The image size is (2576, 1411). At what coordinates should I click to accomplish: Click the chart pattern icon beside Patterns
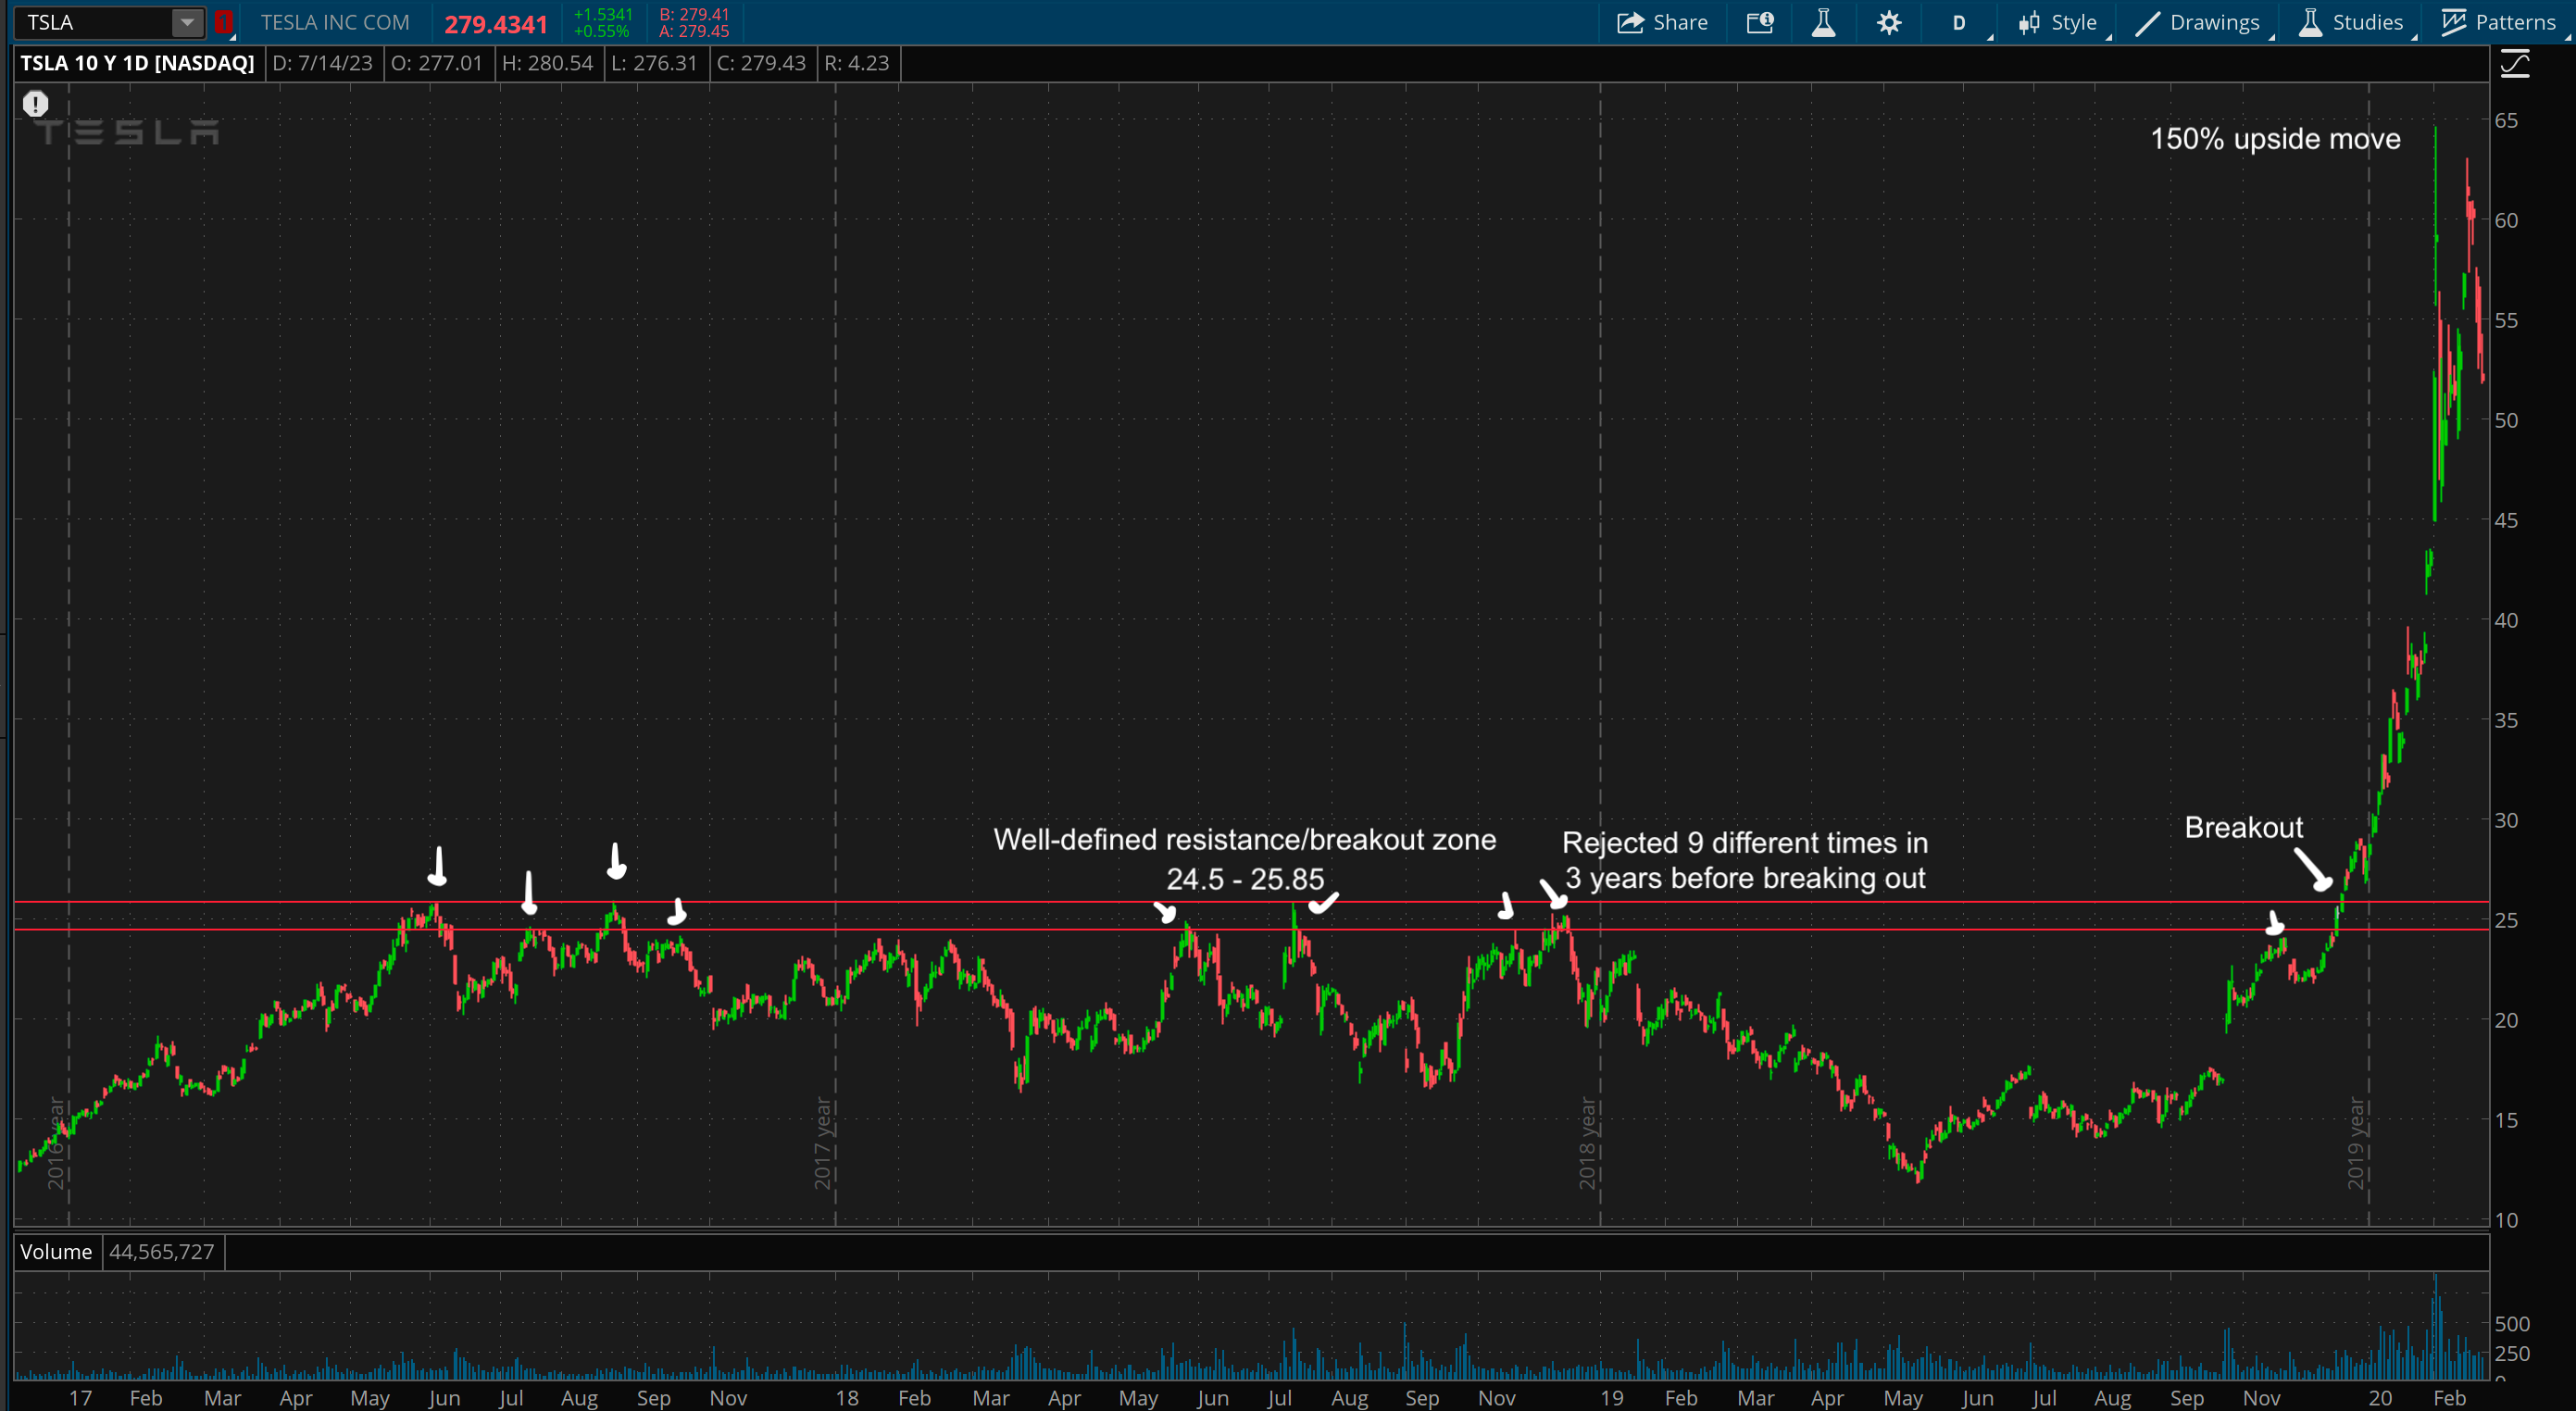pyautogui.click(x=2453, y=22)
